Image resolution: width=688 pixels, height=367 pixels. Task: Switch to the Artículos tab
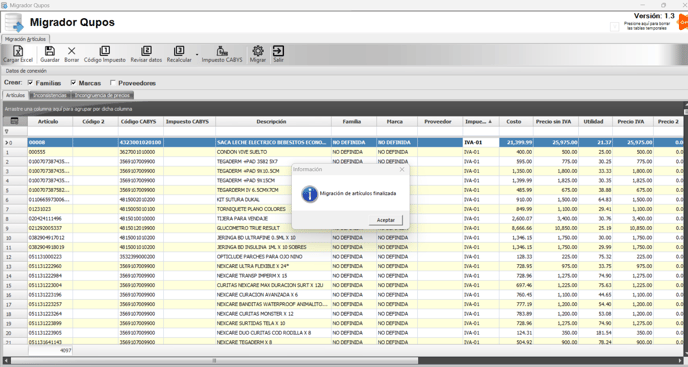pyautogui.click(x=15, y=95)
